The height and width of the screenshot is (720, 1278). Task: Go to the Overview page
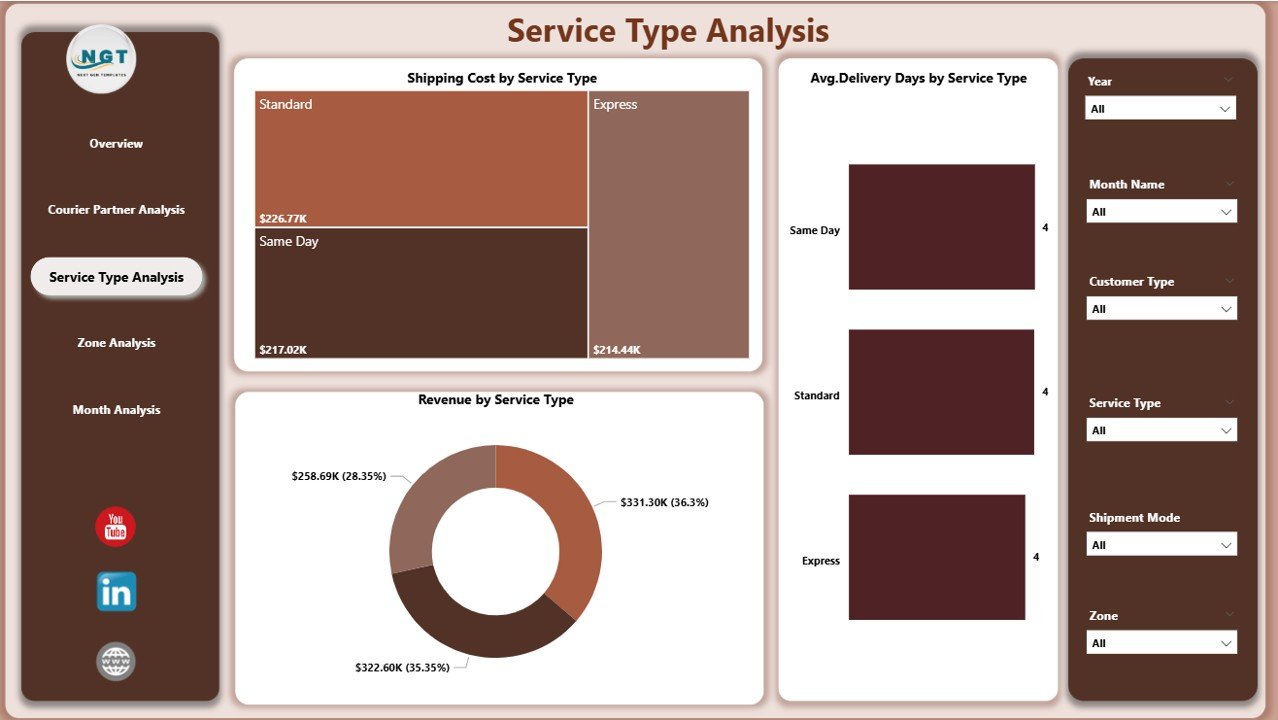pos(116,144)
